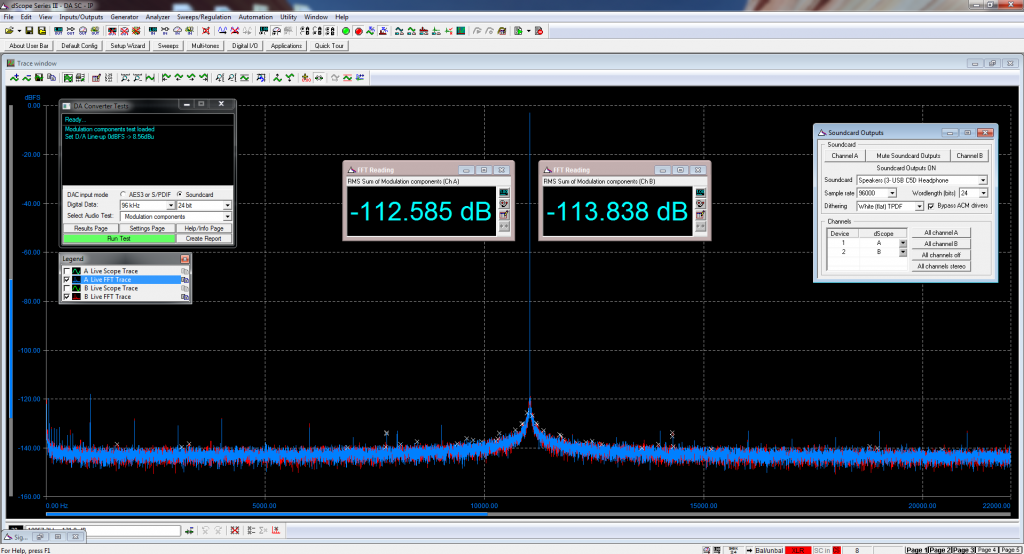The width and height of the screenshot is (1024, 554).
Task: Click the red stop indicator icon in main toolbar
Action: [359, 31]
